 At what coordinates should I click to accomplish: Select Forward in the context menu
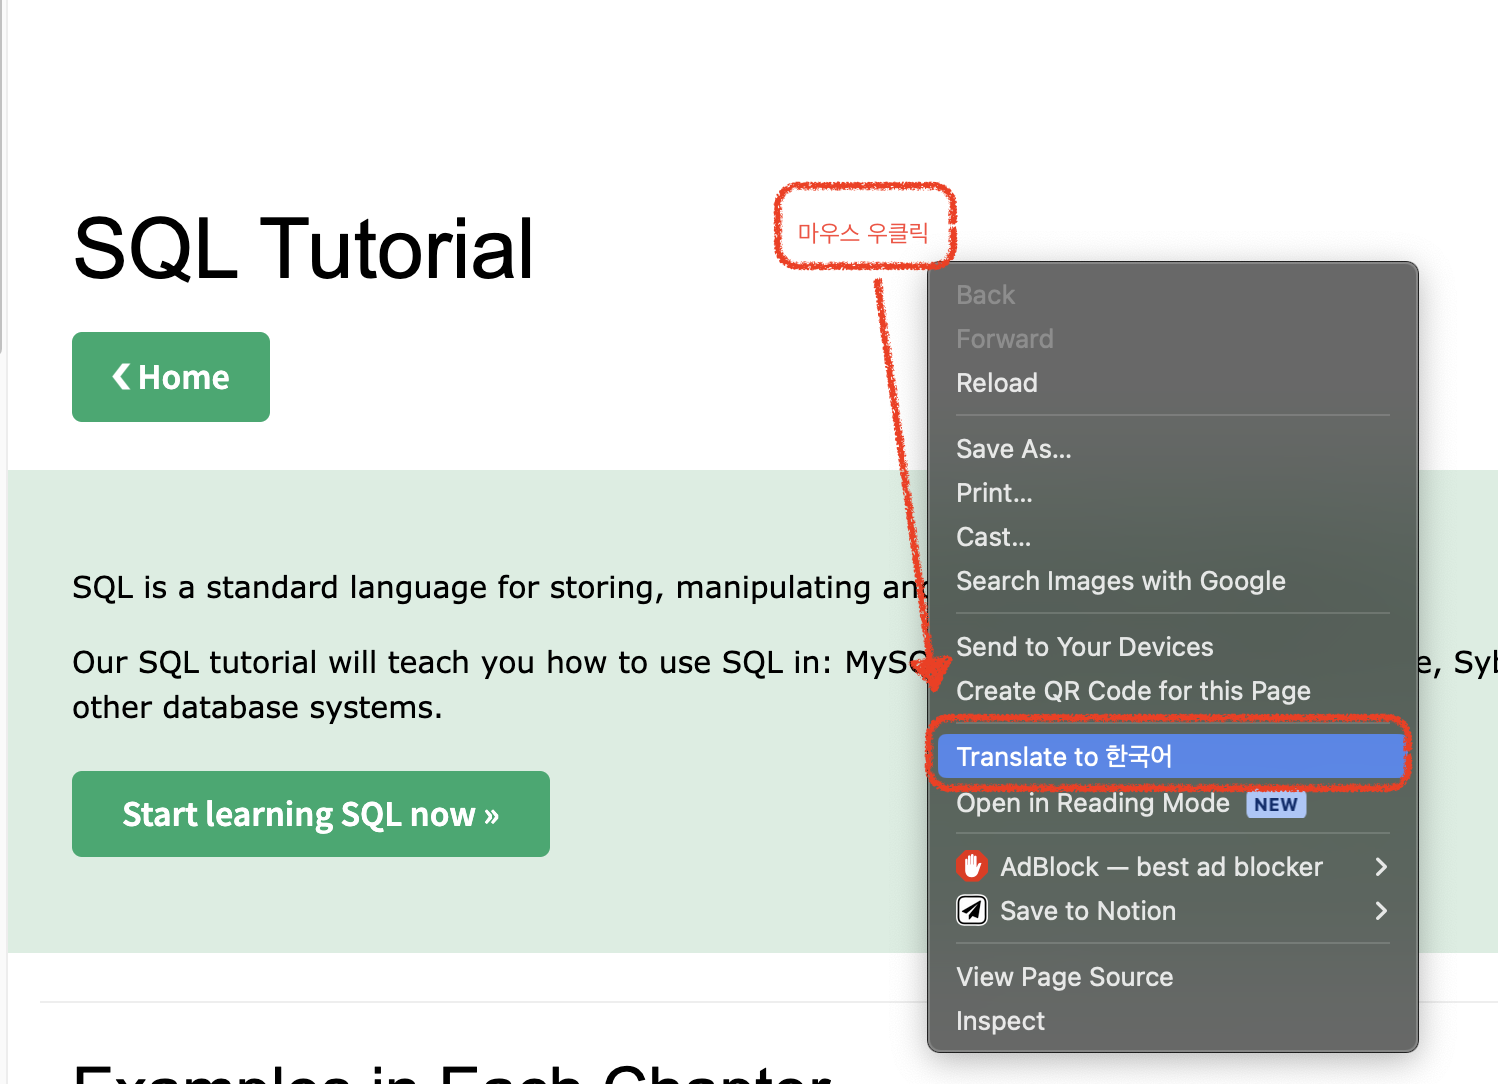click(1004, 339)
